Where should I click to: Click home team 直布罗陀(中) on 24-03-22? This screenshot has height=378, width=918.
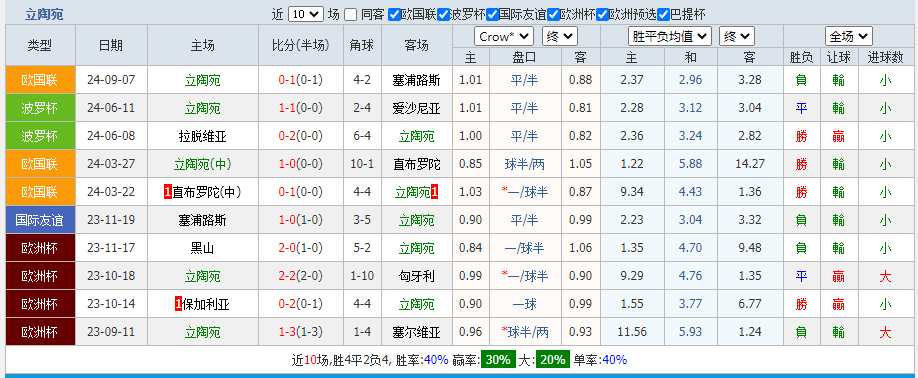point(207,192)
